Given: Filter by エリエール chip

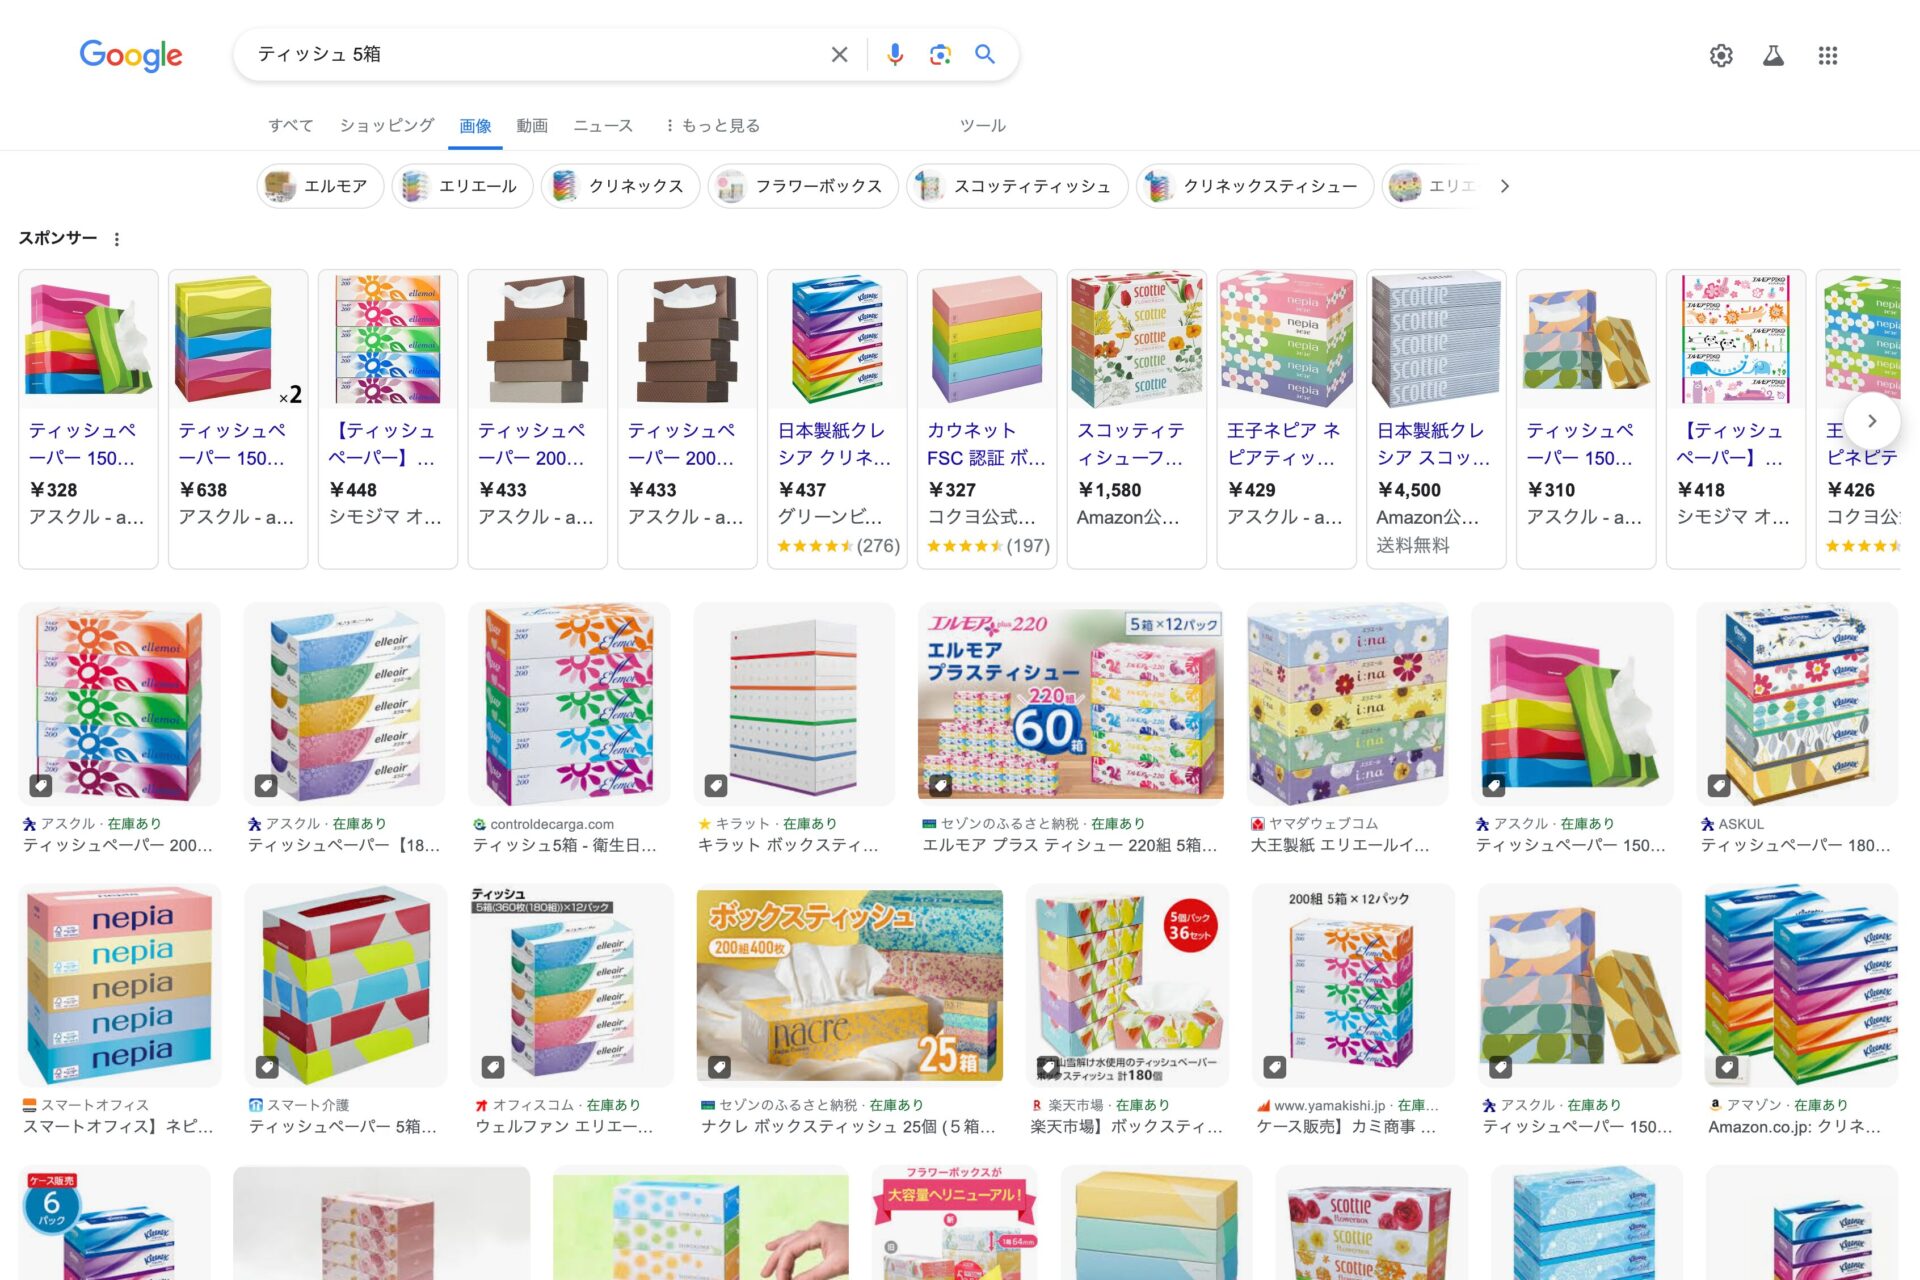Looking at the screenshot, I should point(462,186).
